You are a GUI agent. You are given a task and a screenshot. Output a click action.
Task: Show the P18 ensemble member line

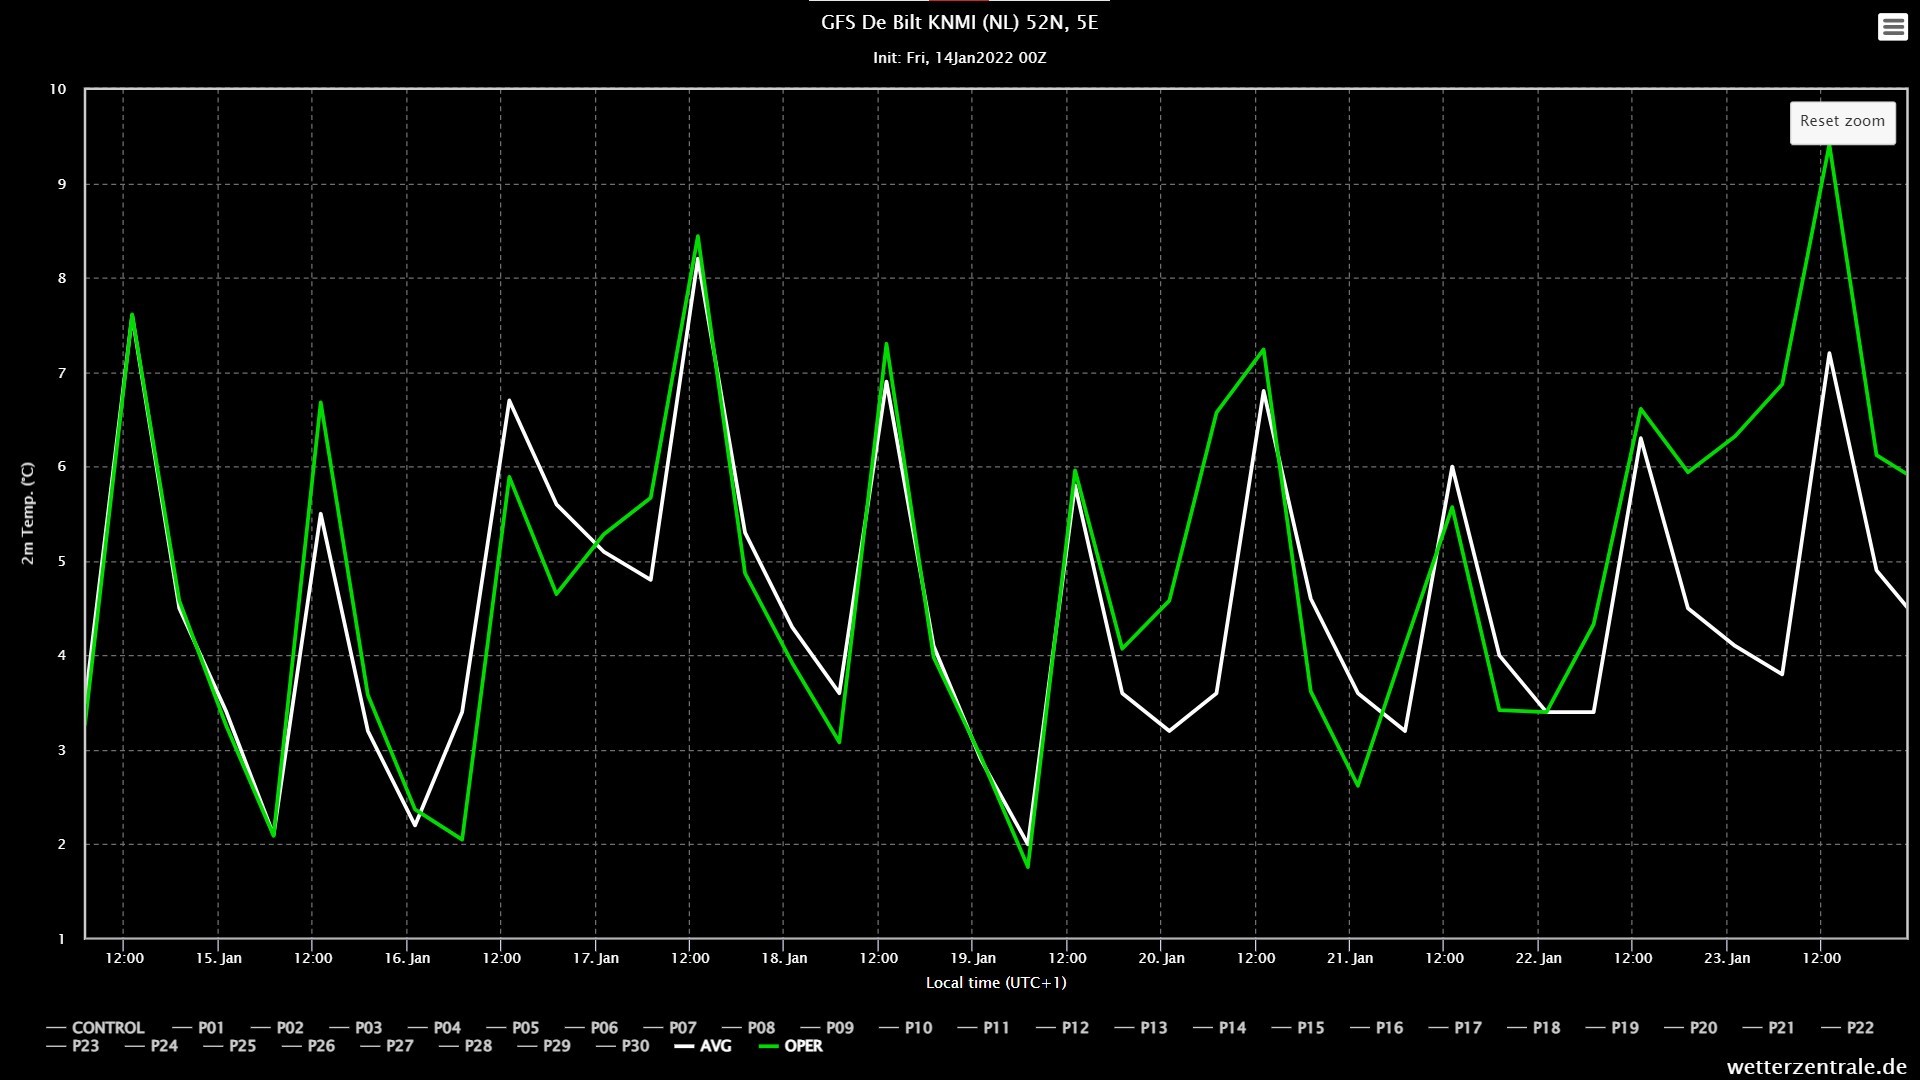point(1546,1028)
